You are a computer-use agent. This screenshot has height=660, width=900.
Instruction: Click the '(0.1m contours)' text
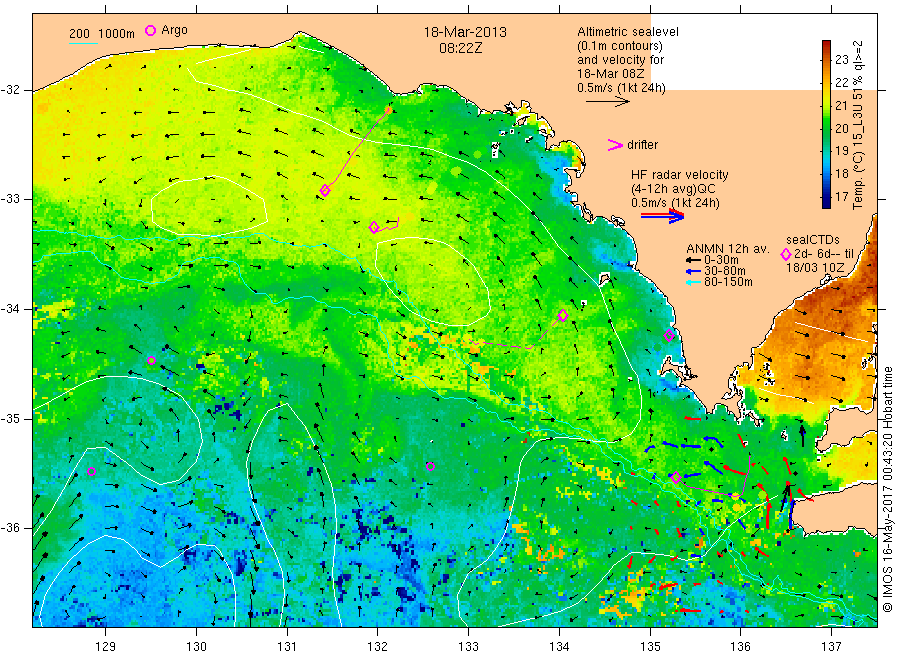pyautogui.click(x=620, y=46)
